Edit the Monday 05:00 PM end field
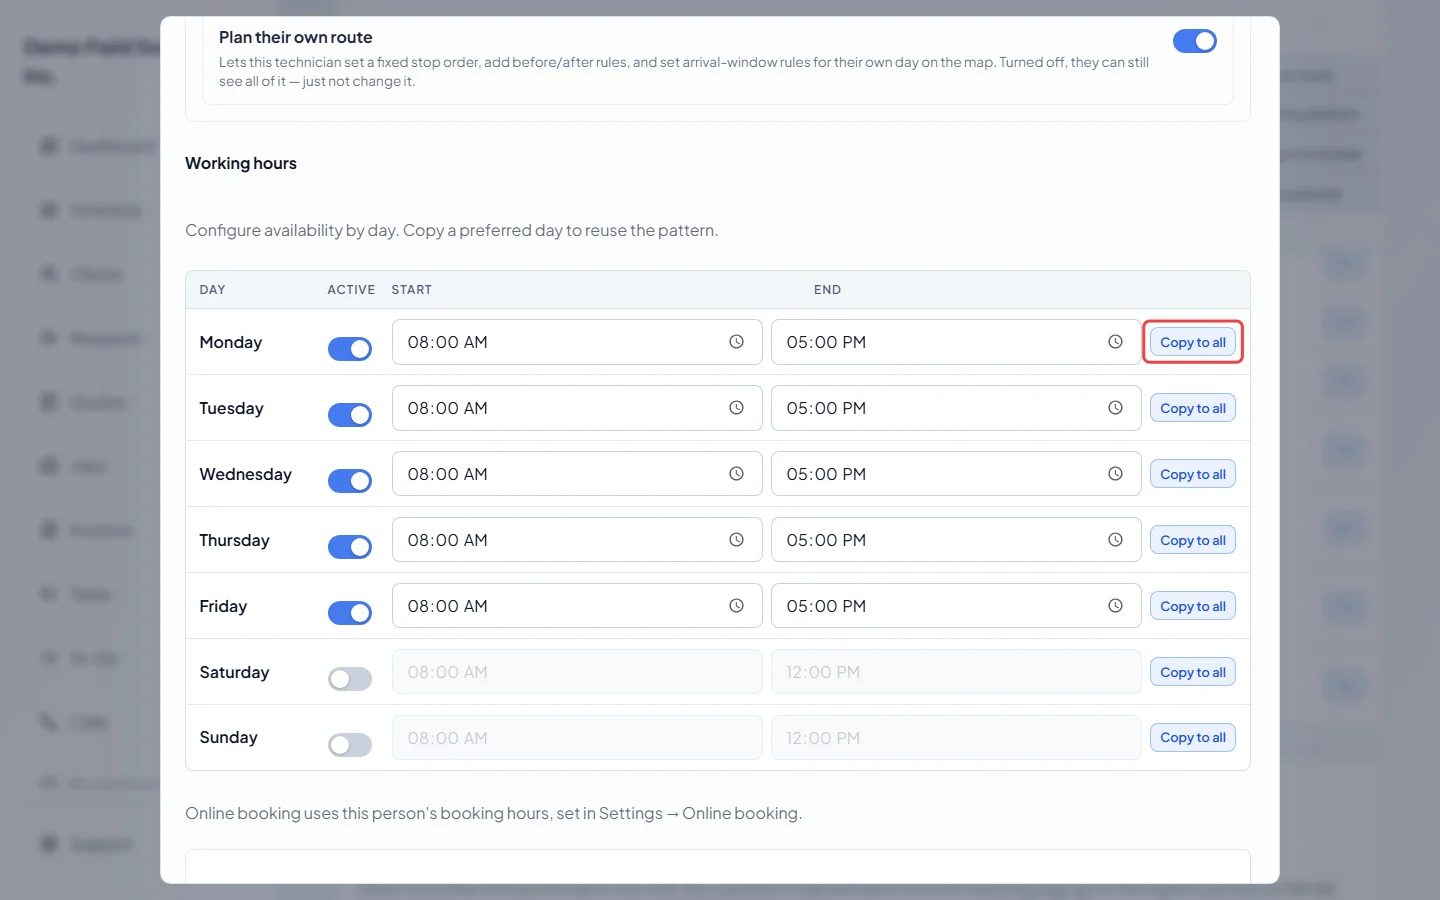This screenshot has width=1440, height=900. click(x=956, y=342)
